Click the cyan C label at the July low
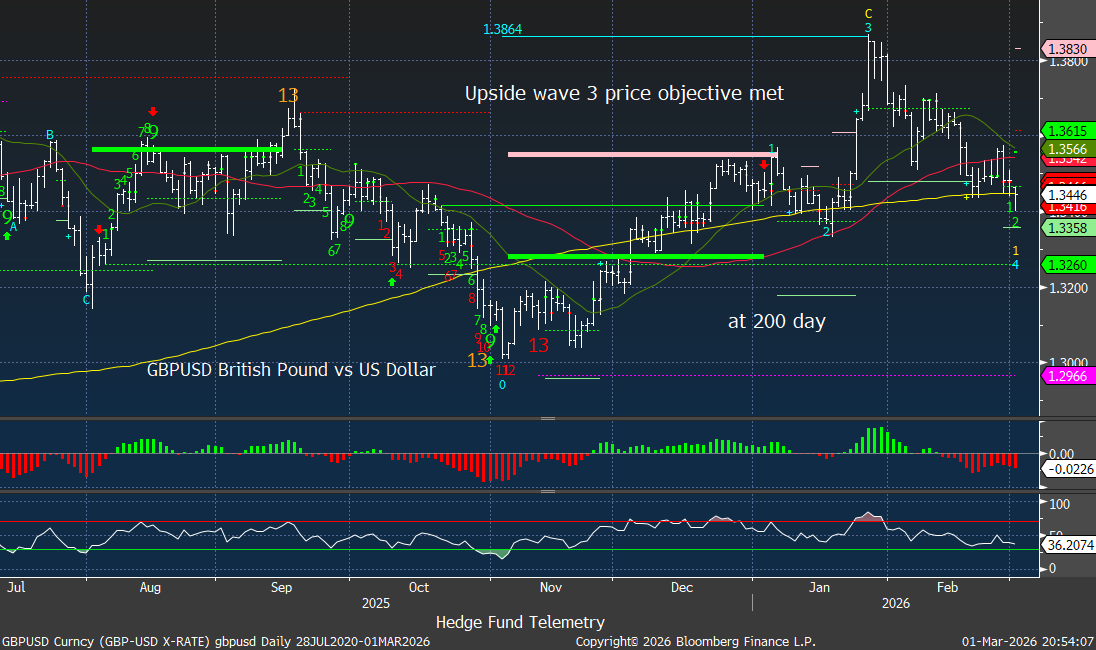 point(87,300)
